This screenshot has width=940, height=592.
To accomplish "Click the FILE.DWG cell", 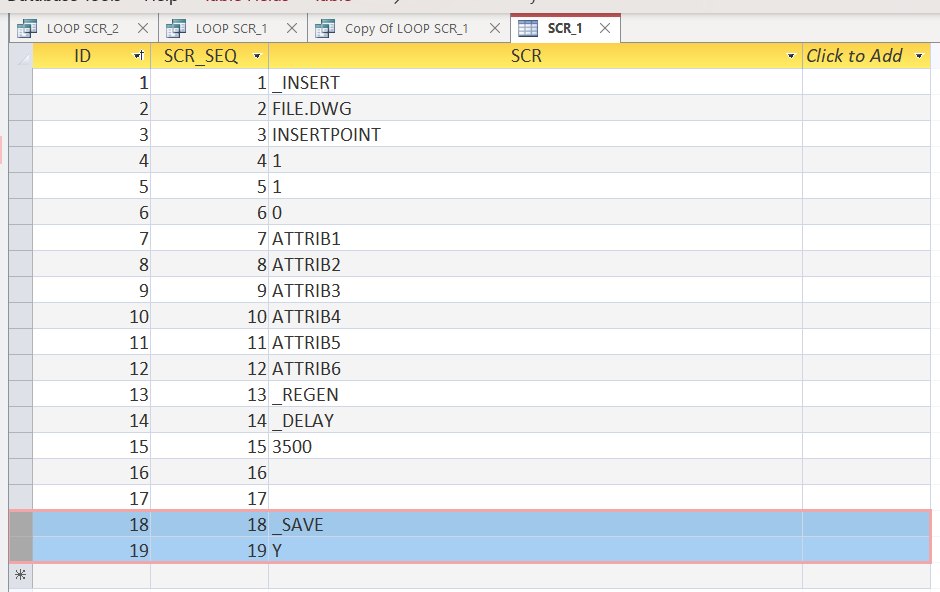I will click(535, 108).
